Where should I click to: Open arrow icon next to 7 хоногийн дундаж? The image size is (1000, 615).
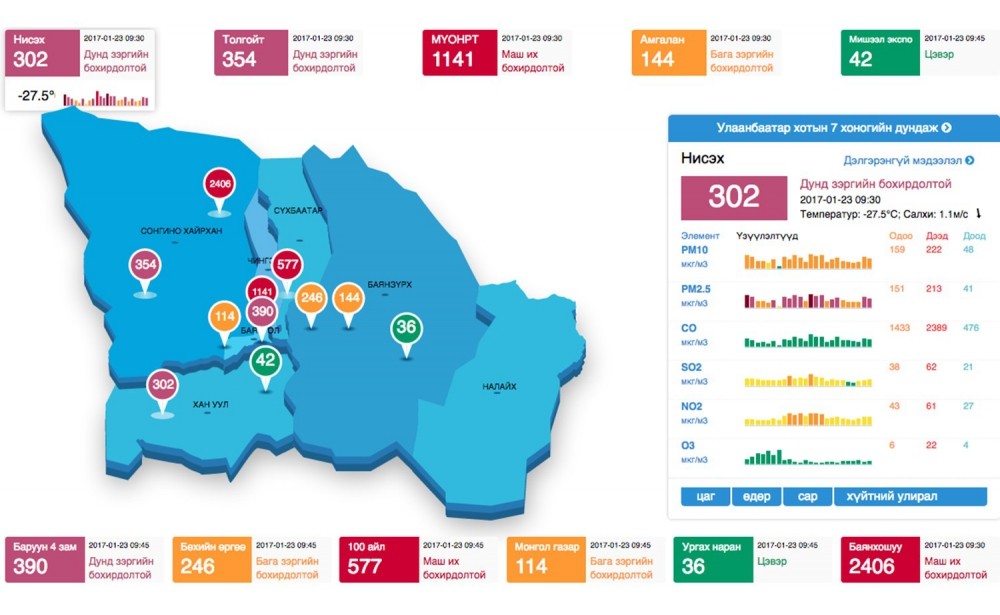(x=946, y=128)
